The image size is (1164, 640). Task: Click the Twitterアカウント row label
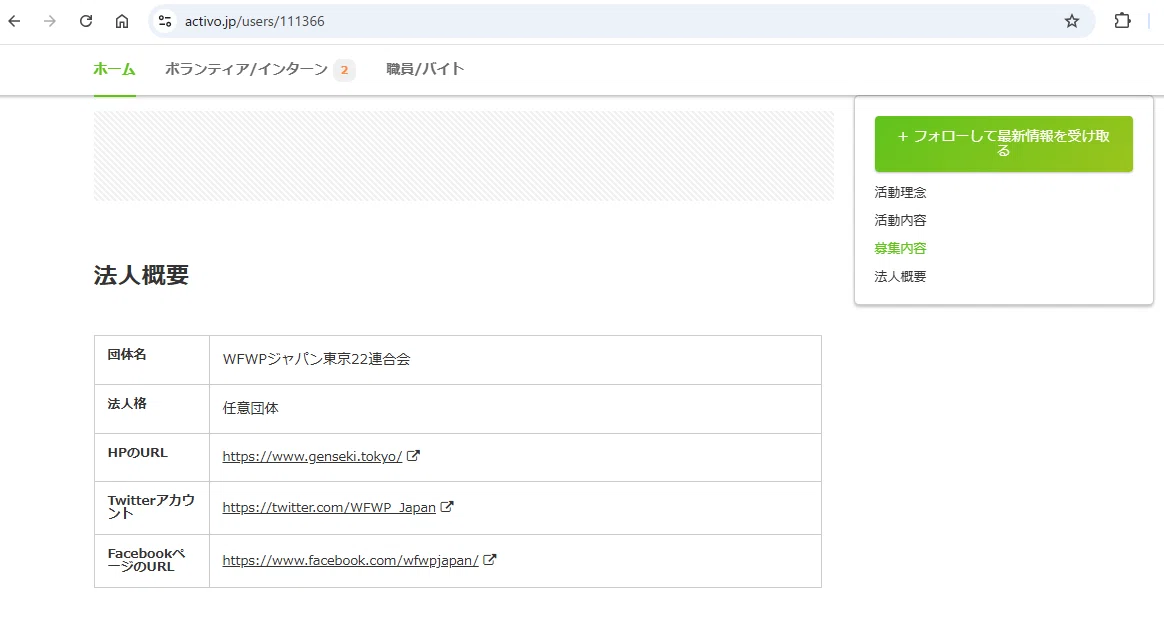point(151,507)
